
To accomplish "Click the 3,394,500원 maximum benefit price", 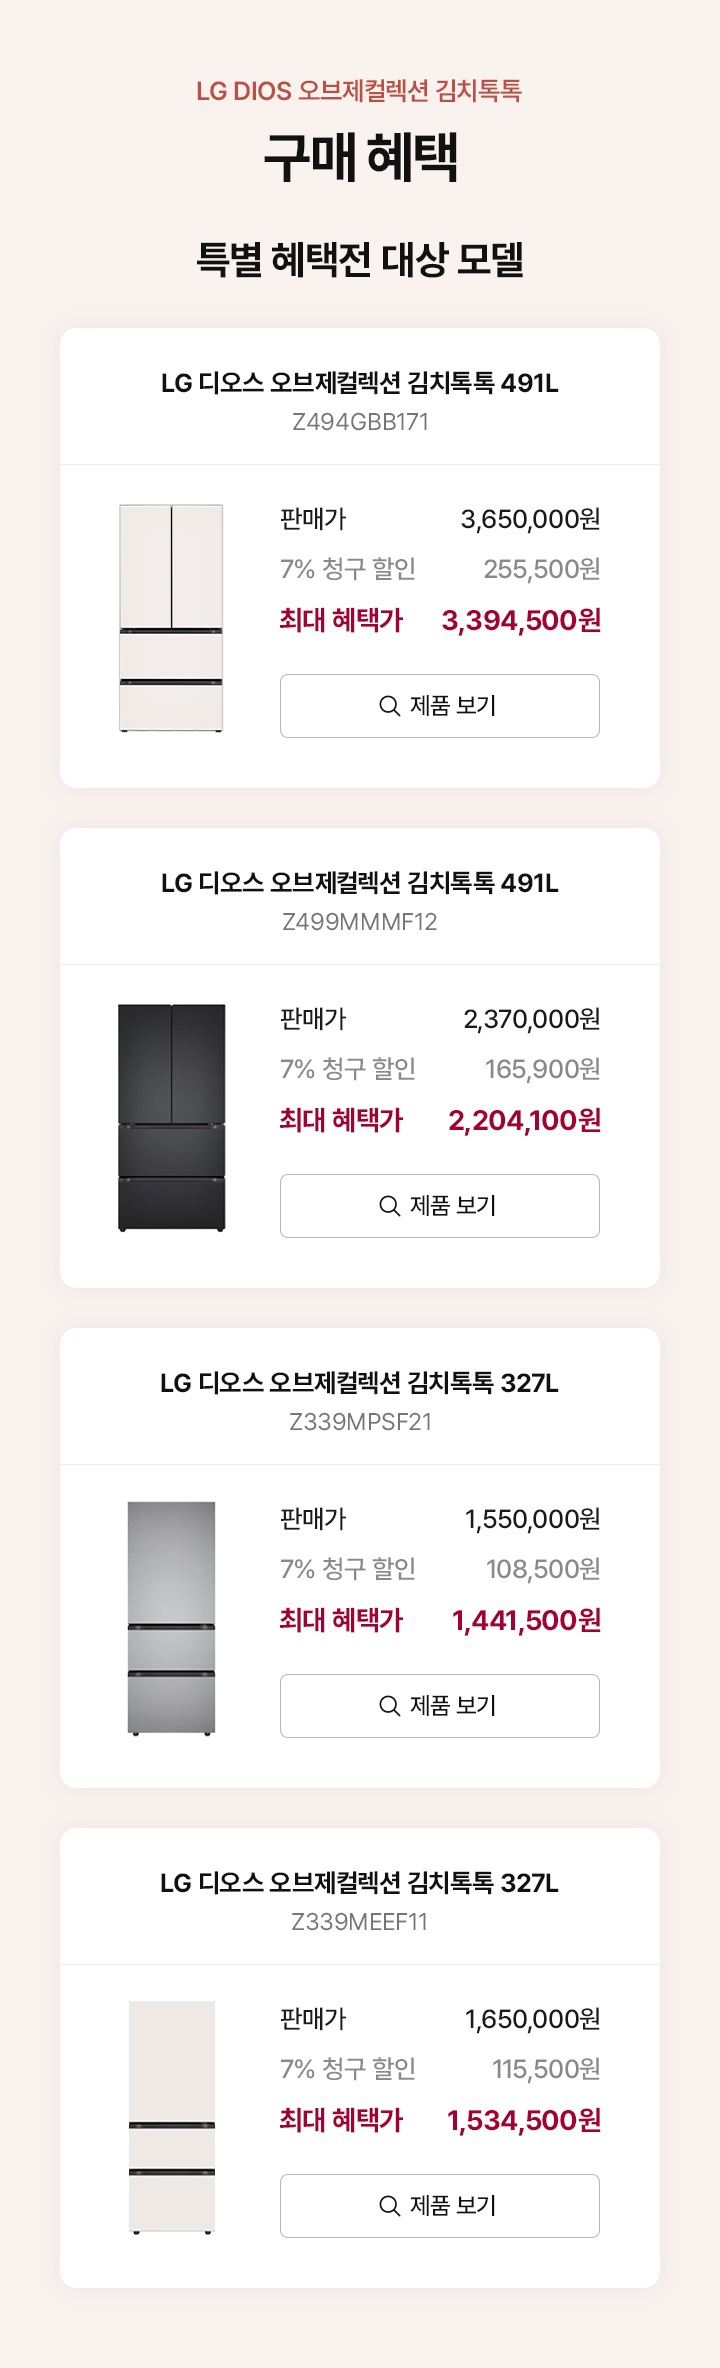I will (x=521, y=621).
